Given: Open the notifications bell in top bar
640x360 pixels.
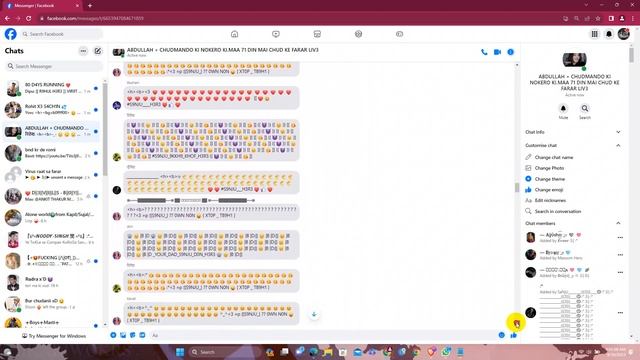Looking at the screenshot, I should [x=609, y=34].
